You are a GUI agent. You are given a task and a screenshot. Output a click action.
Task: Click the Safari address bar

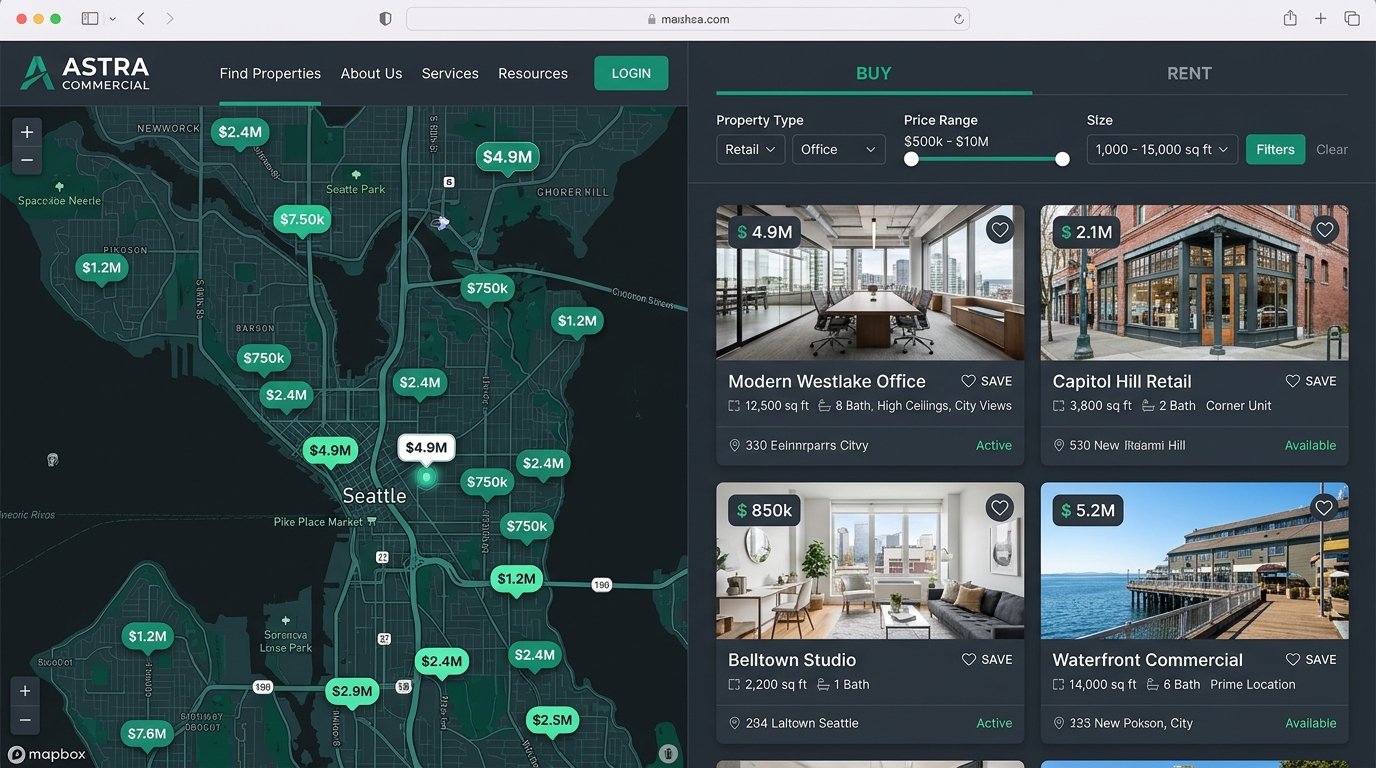click(x=688, y=19)
